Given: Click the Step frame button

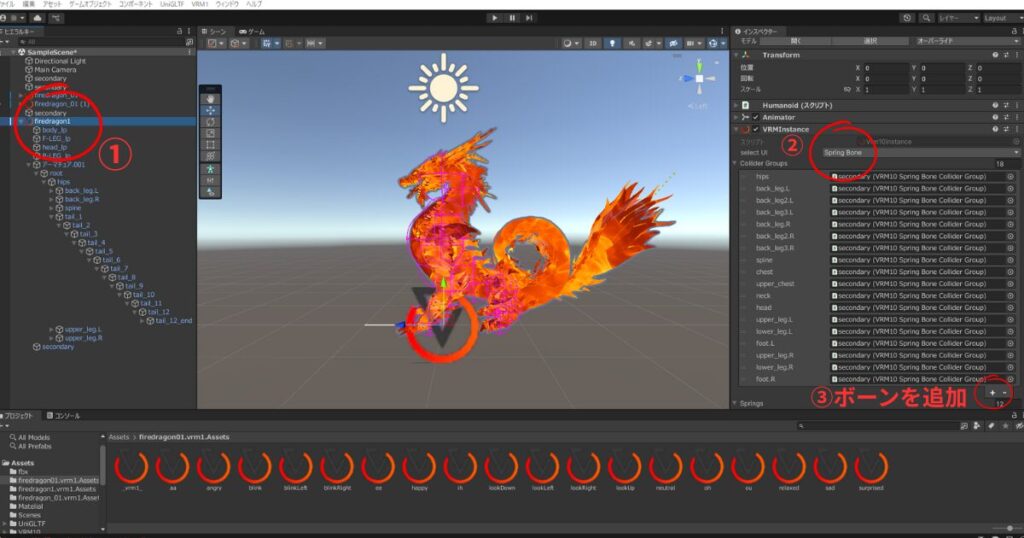Looking at the screenshot, I should pyautogui.click(x=529, y=18).
